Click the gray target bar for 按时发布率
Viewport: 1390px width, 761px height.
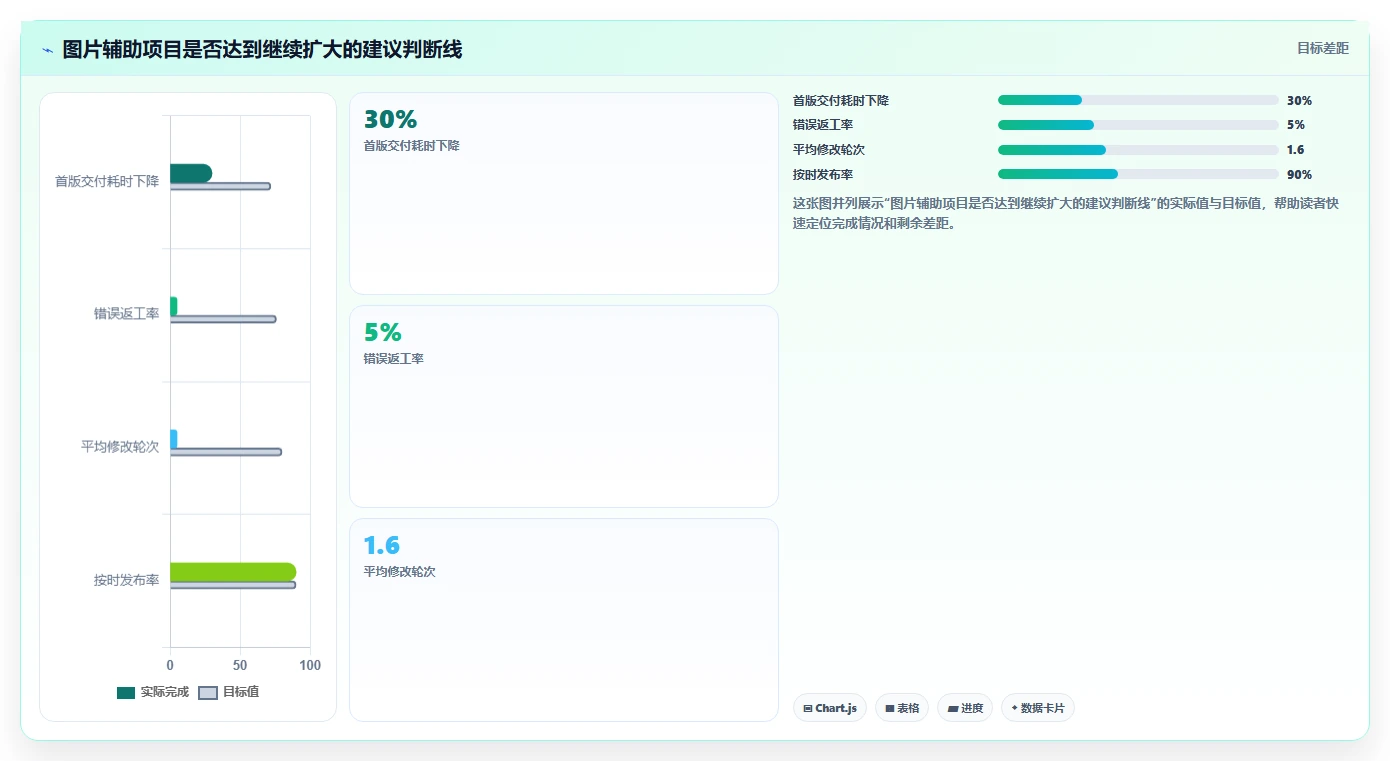[x=233, y=585]
